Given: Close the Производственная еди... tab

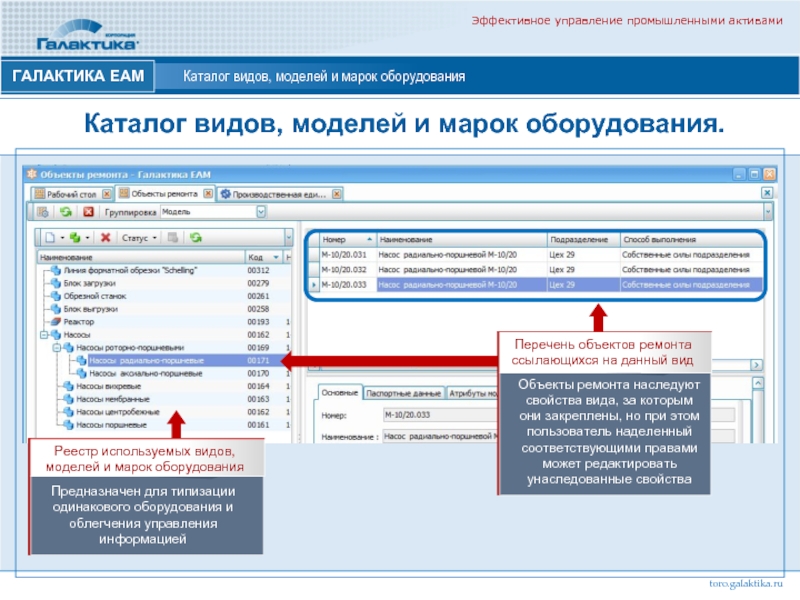Looking at the screenshot, I should [337, 193].
